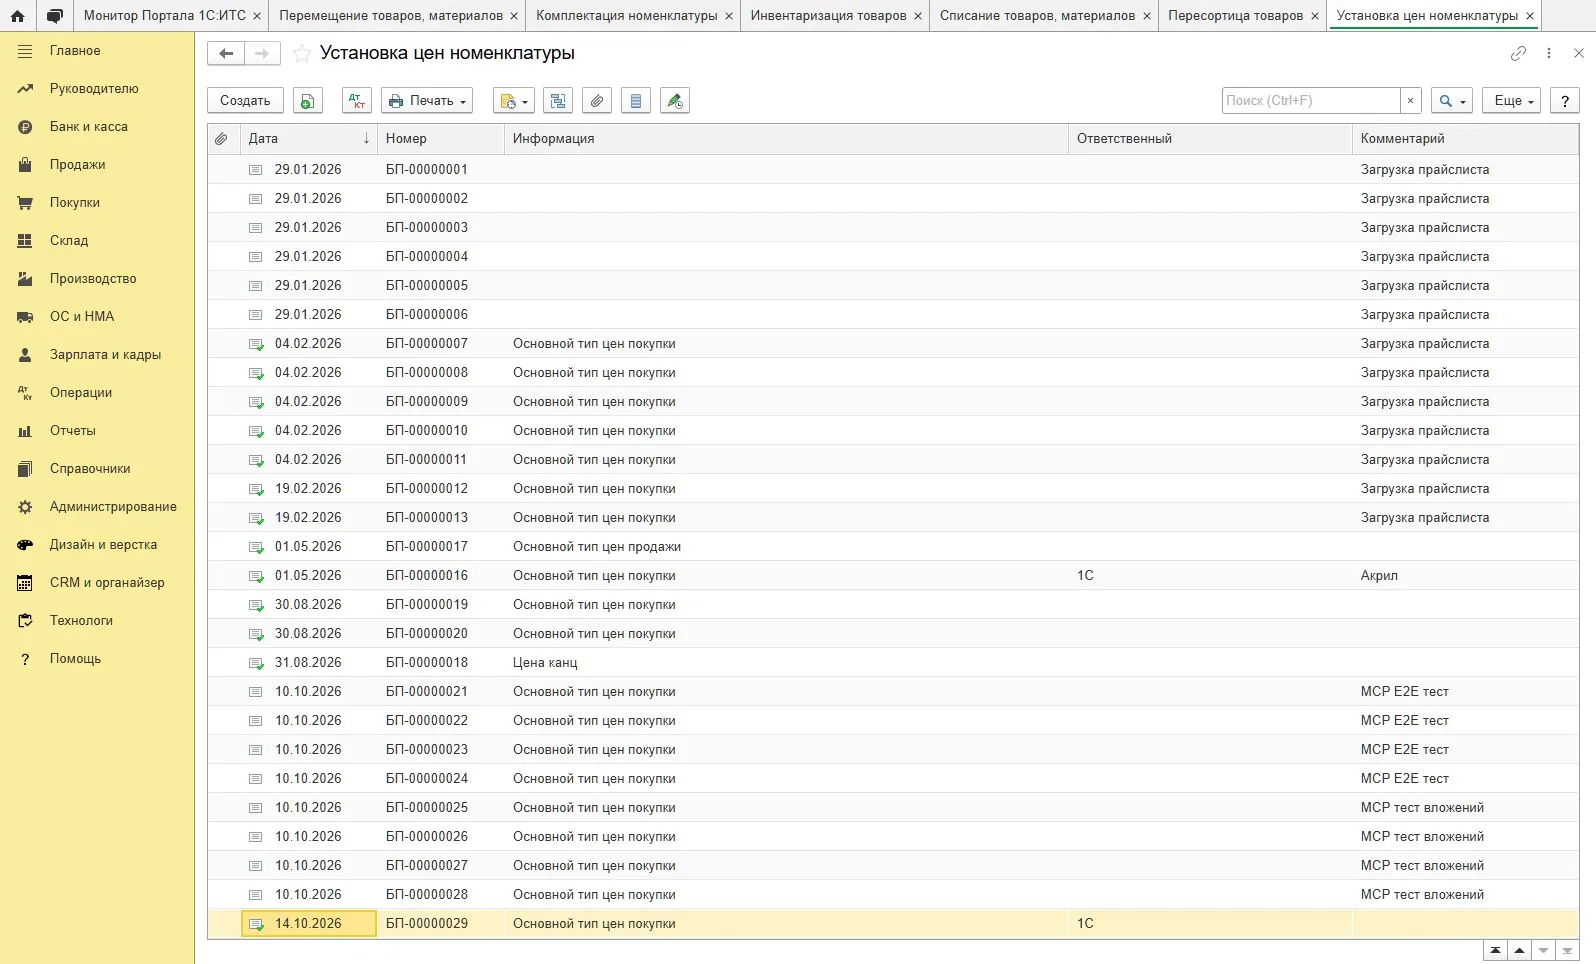Viewport: 1596px width, 964px height.
Task: Open the search magnifier dropdown
Action: (1452, 101)
